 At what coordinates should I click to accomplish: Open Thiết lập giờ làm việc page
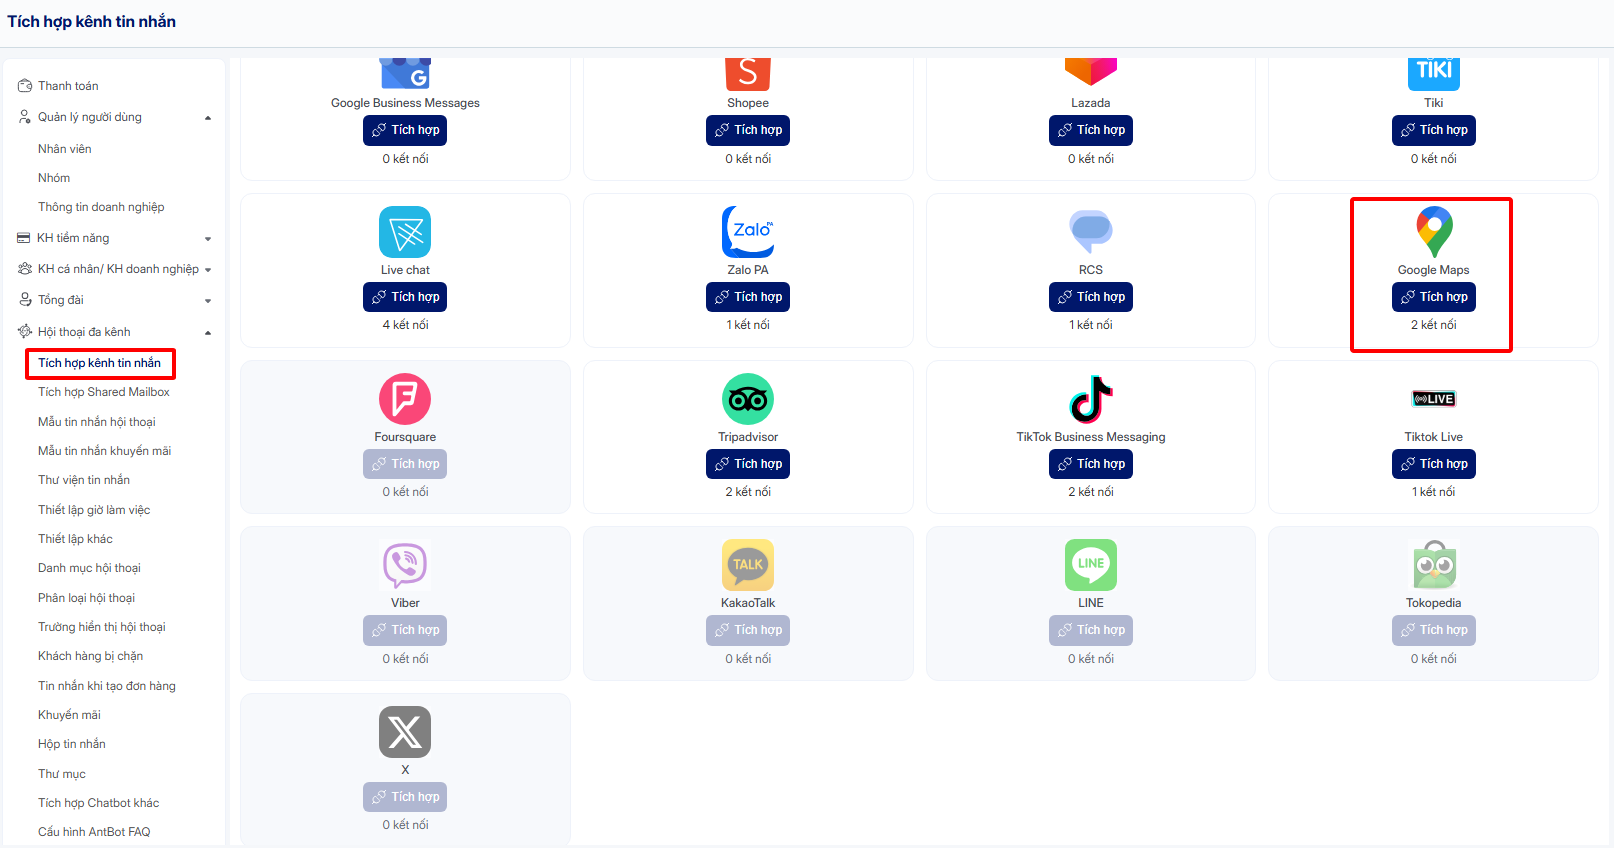94,510
